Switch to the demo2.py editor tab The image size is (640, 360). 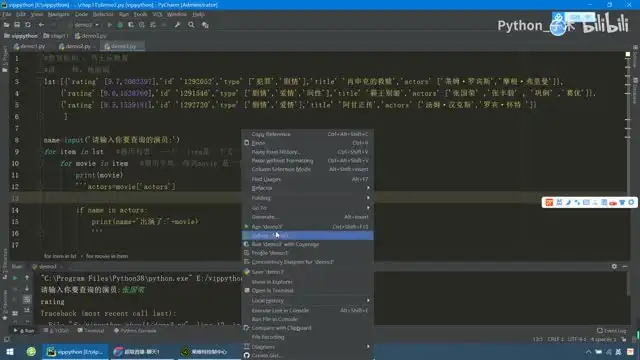75,47
